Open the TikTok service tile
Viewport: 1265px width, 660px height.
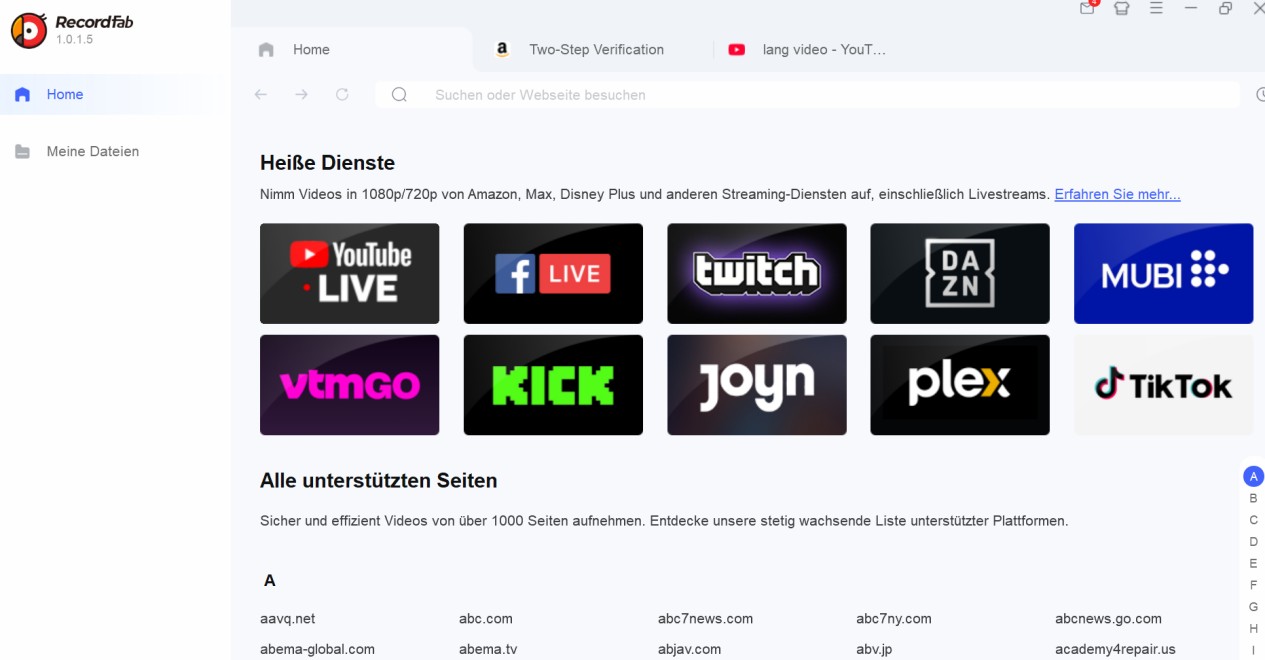[1163, 385]
